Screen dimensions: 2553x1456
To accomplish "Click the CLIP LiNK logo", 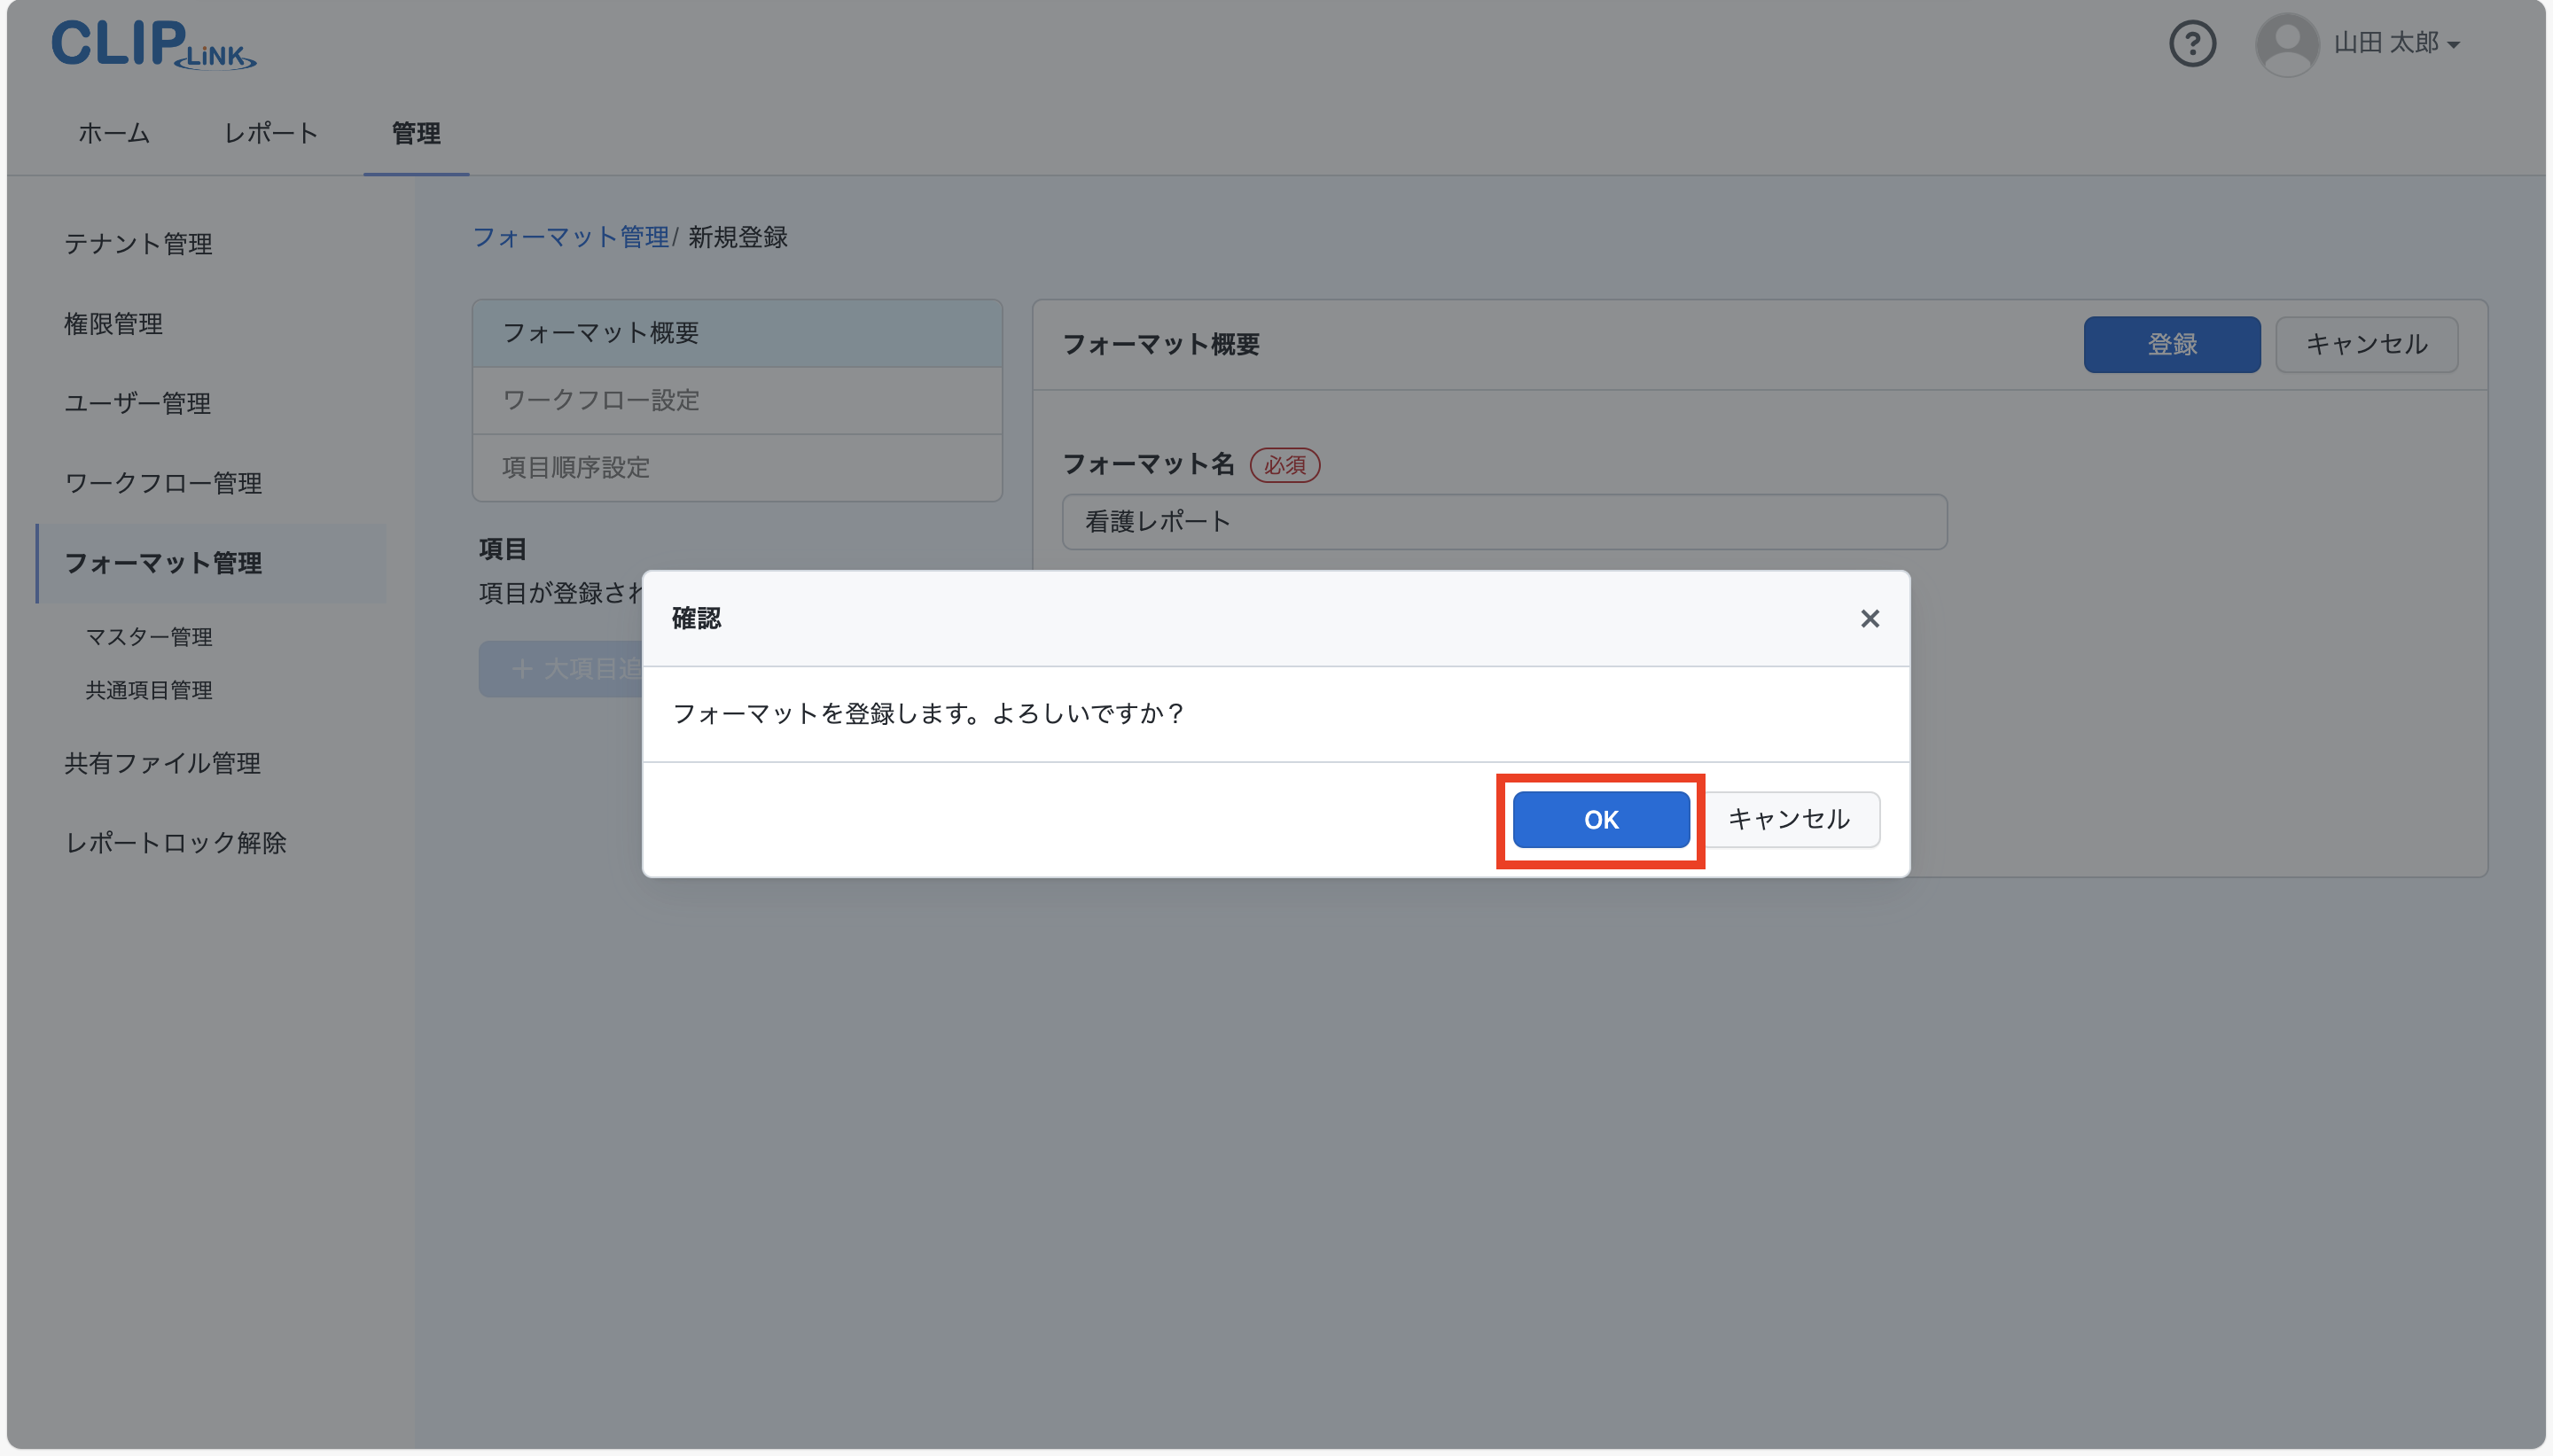I will tap(152, 43).
